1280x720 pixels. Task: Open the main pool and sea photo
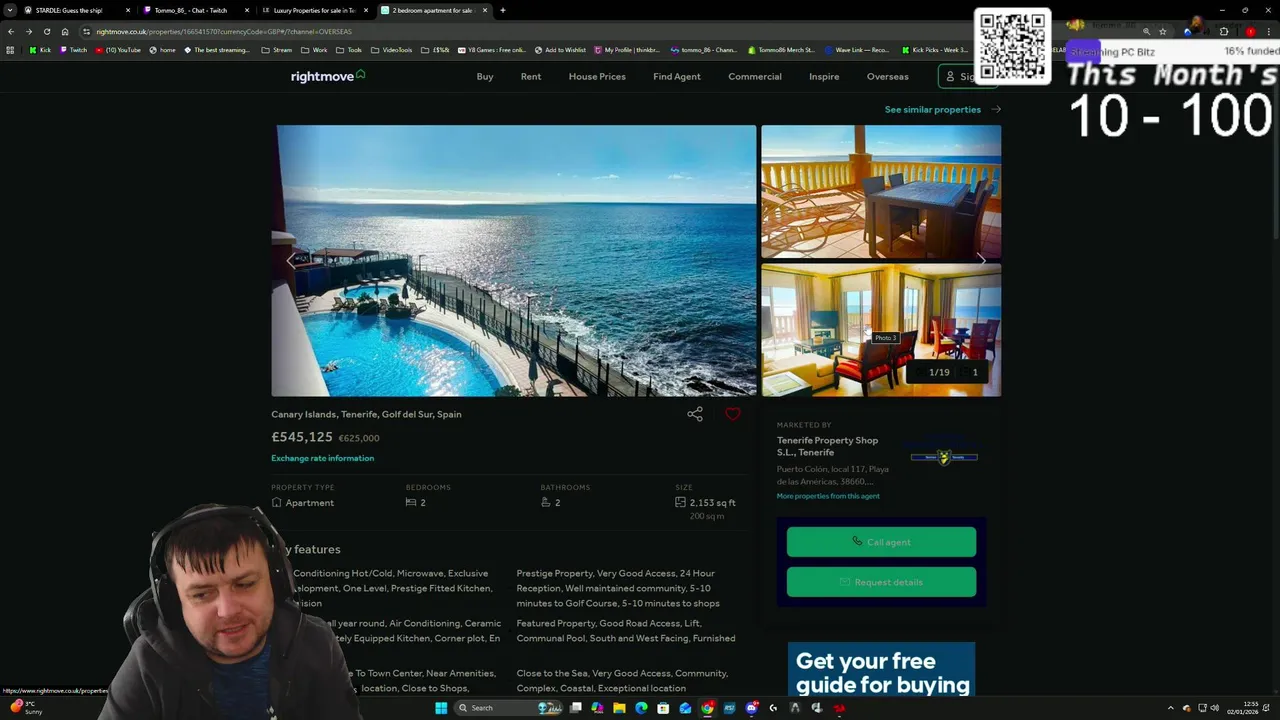pyautogui.click(x=514, y=260)
